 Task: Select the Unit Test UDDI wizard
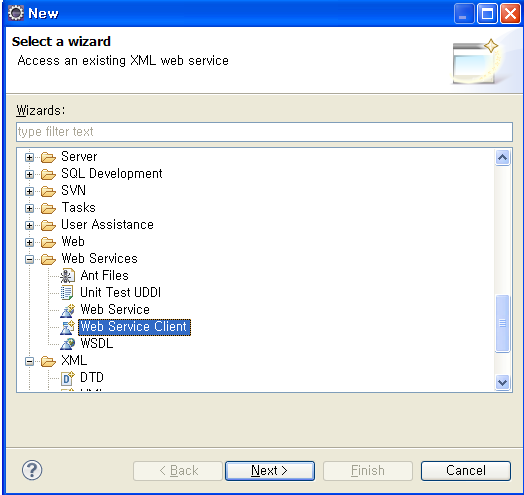pos(121,293)
